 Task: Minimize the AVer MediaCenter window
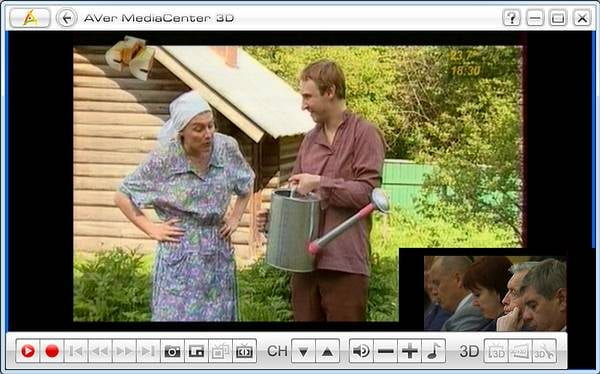tap(535, 18)
